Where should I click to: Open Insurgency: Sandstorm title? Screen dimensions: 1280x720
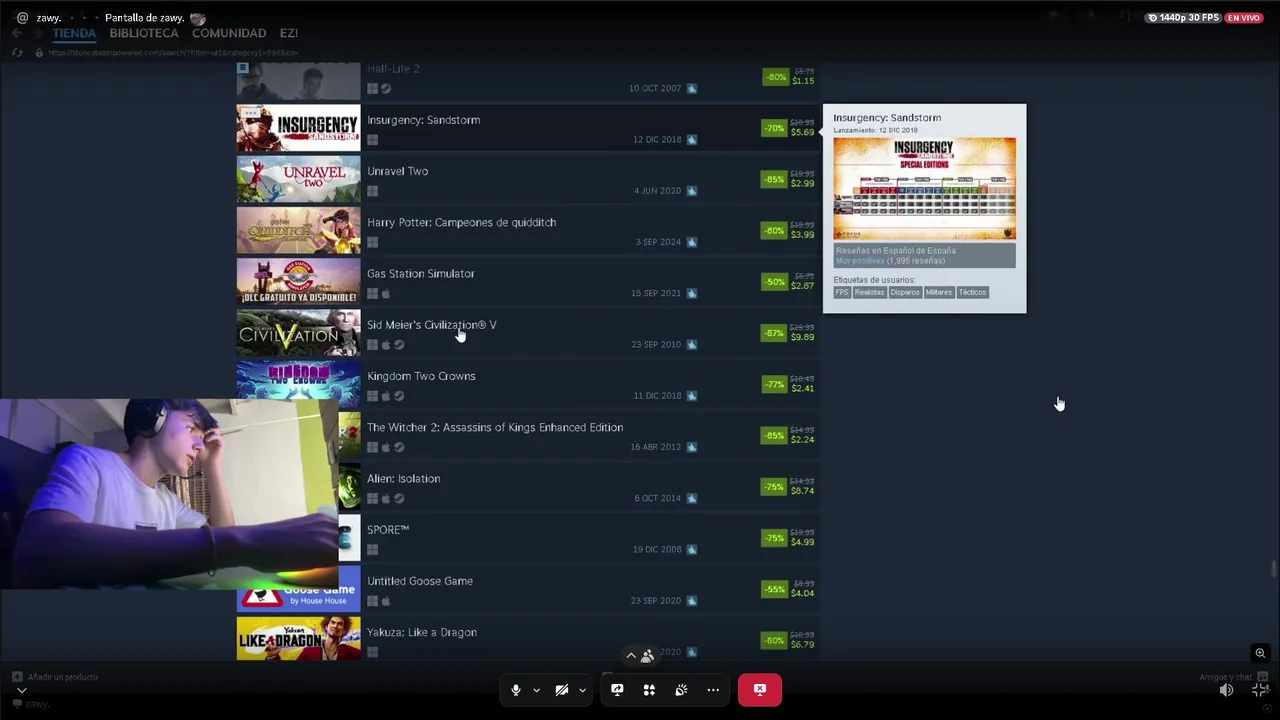coord(423,120)
